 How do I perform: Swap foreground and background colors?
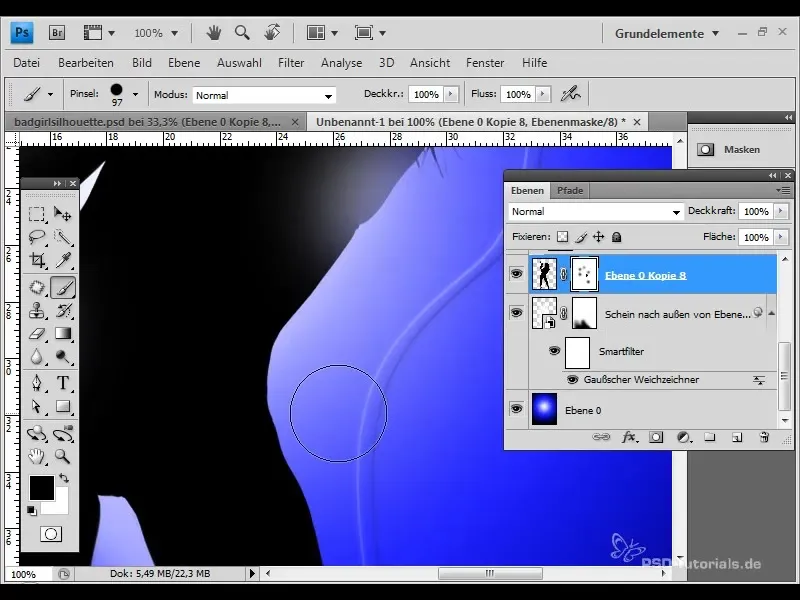tap(64, 478)
